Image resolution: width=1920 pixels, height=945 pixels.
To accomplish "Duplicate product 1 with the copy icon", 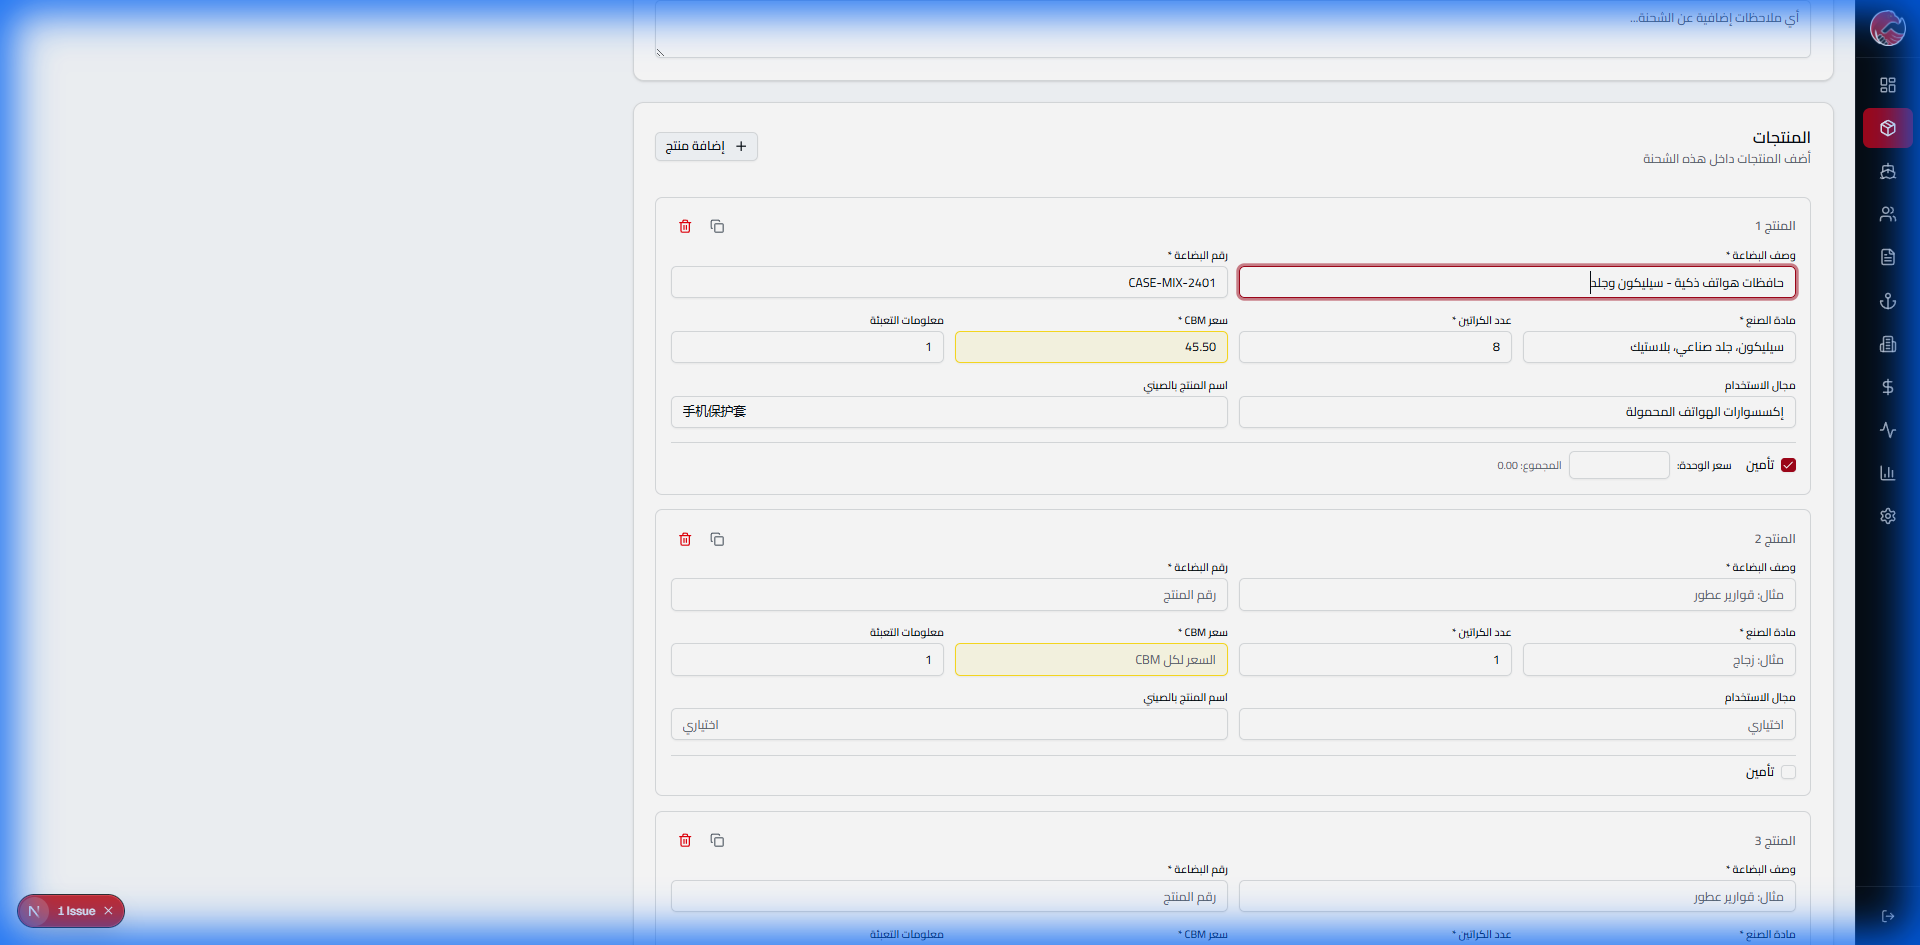I will click(717, 227).
